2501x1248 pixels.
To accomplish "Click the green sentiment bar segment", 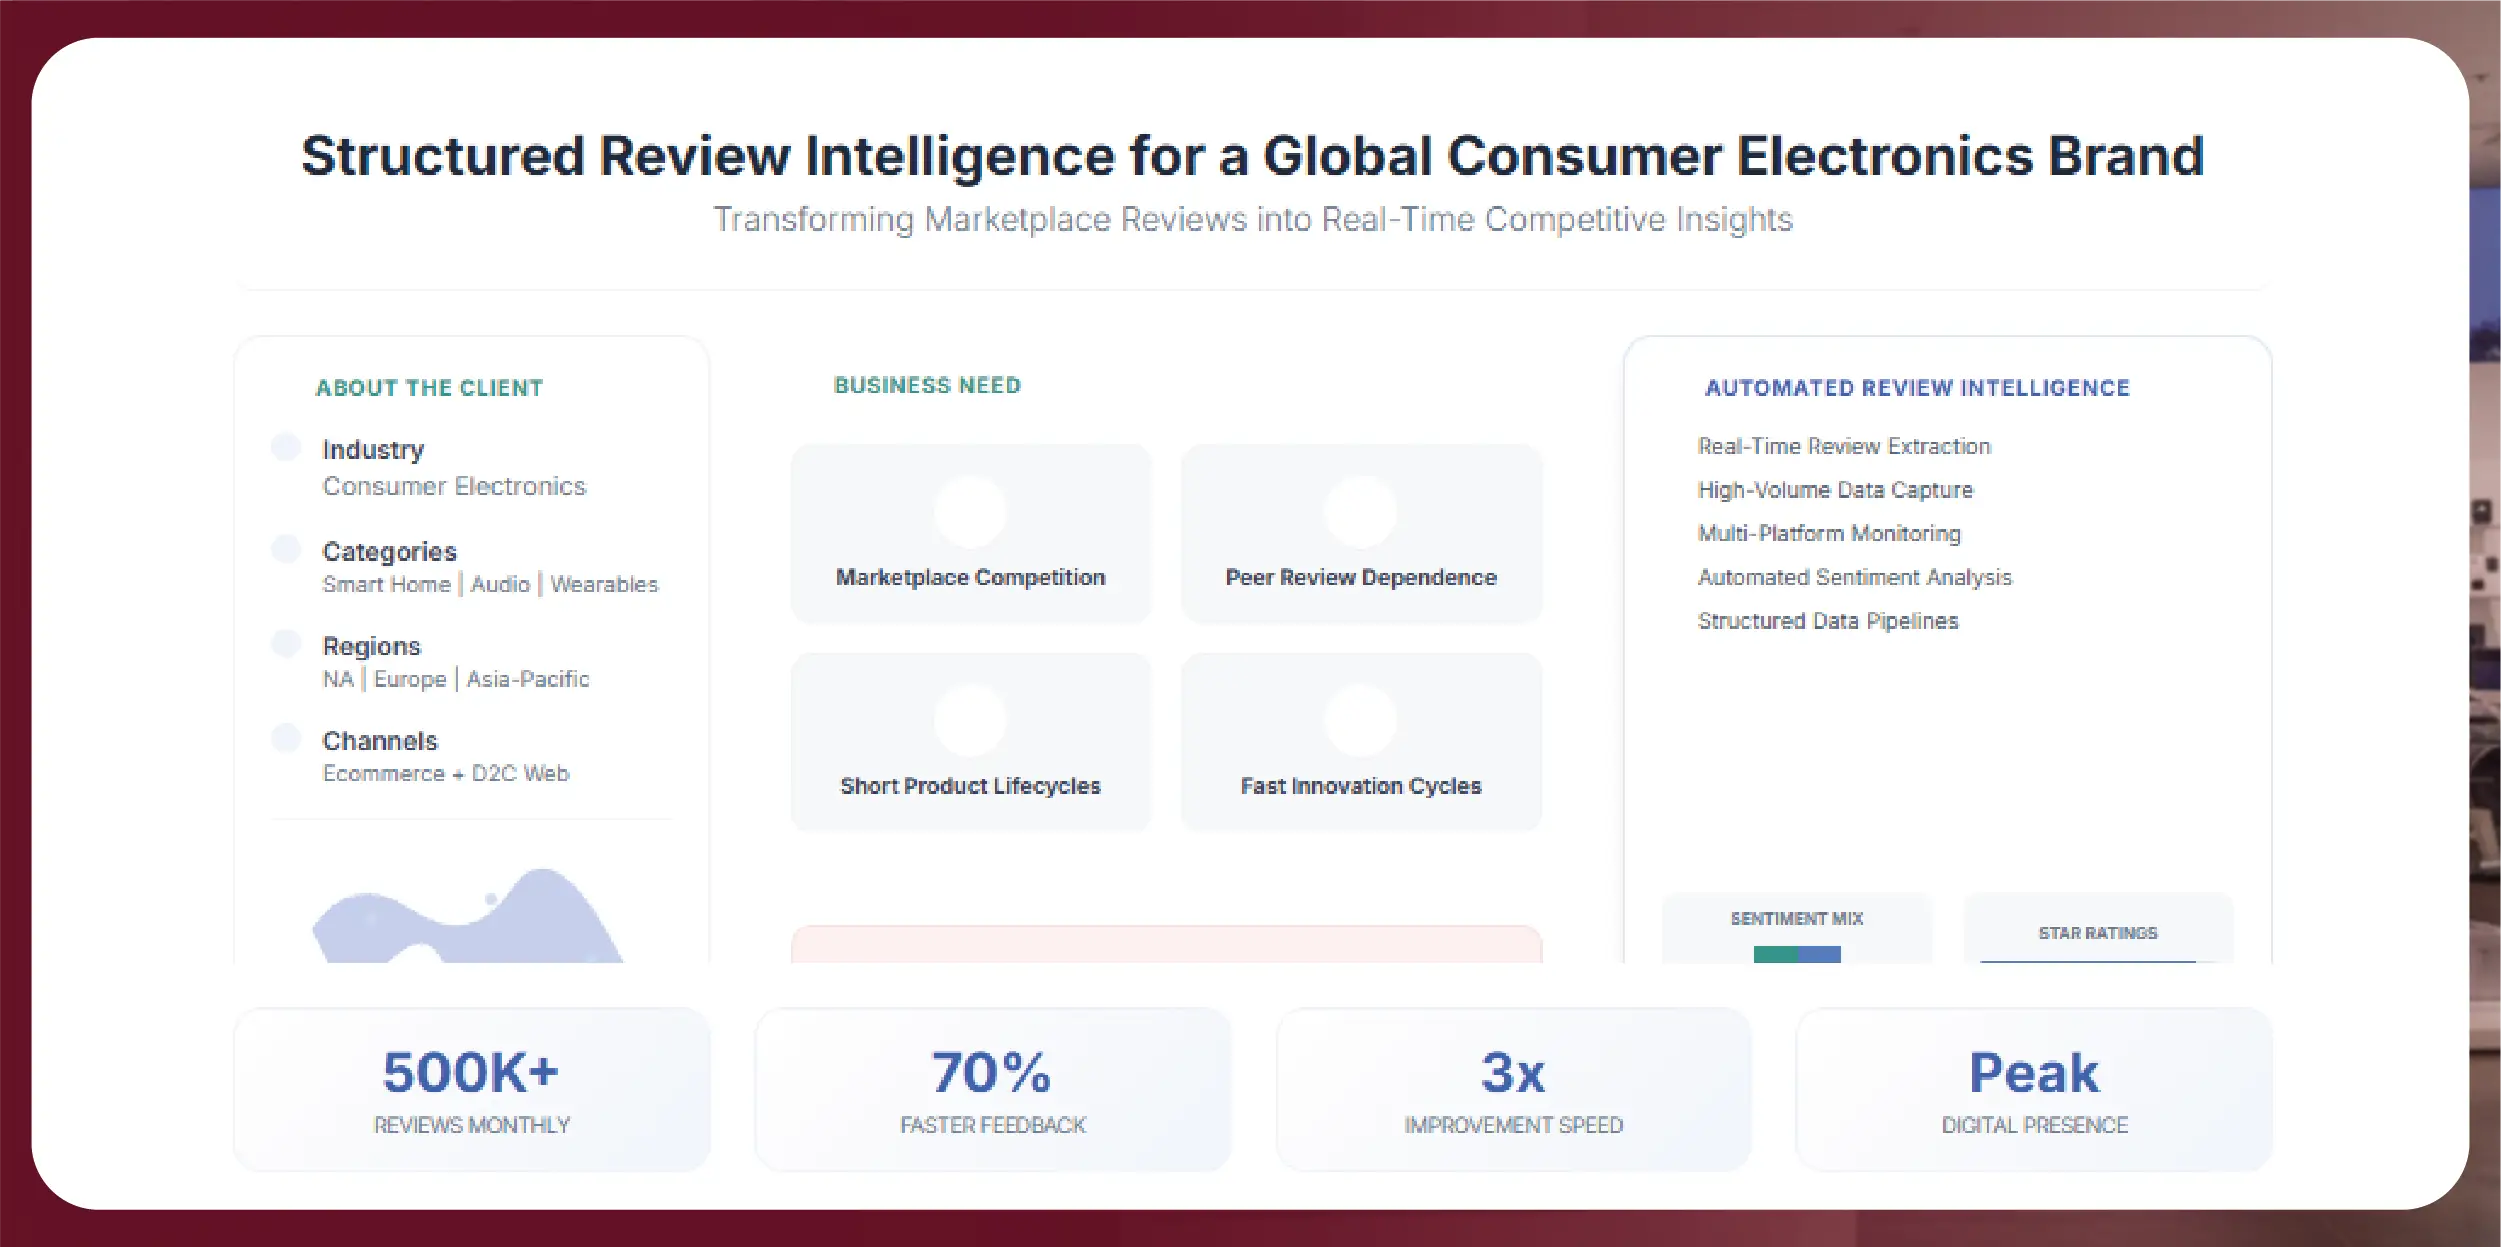I will pos(1775,955).
